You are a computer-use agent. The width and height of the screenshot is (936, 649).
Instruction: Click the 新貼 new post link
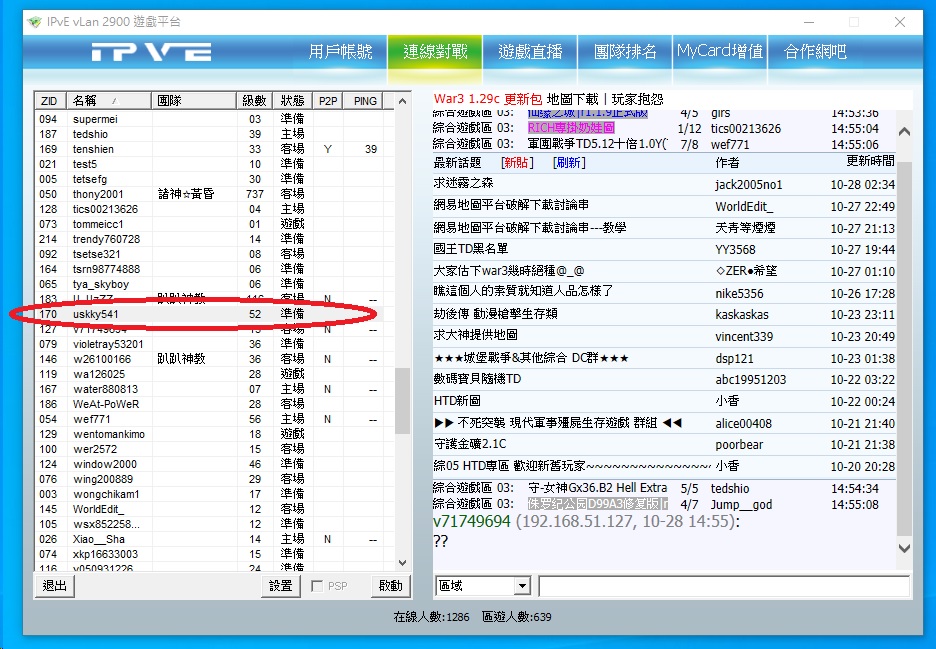[x=517, y=162]
